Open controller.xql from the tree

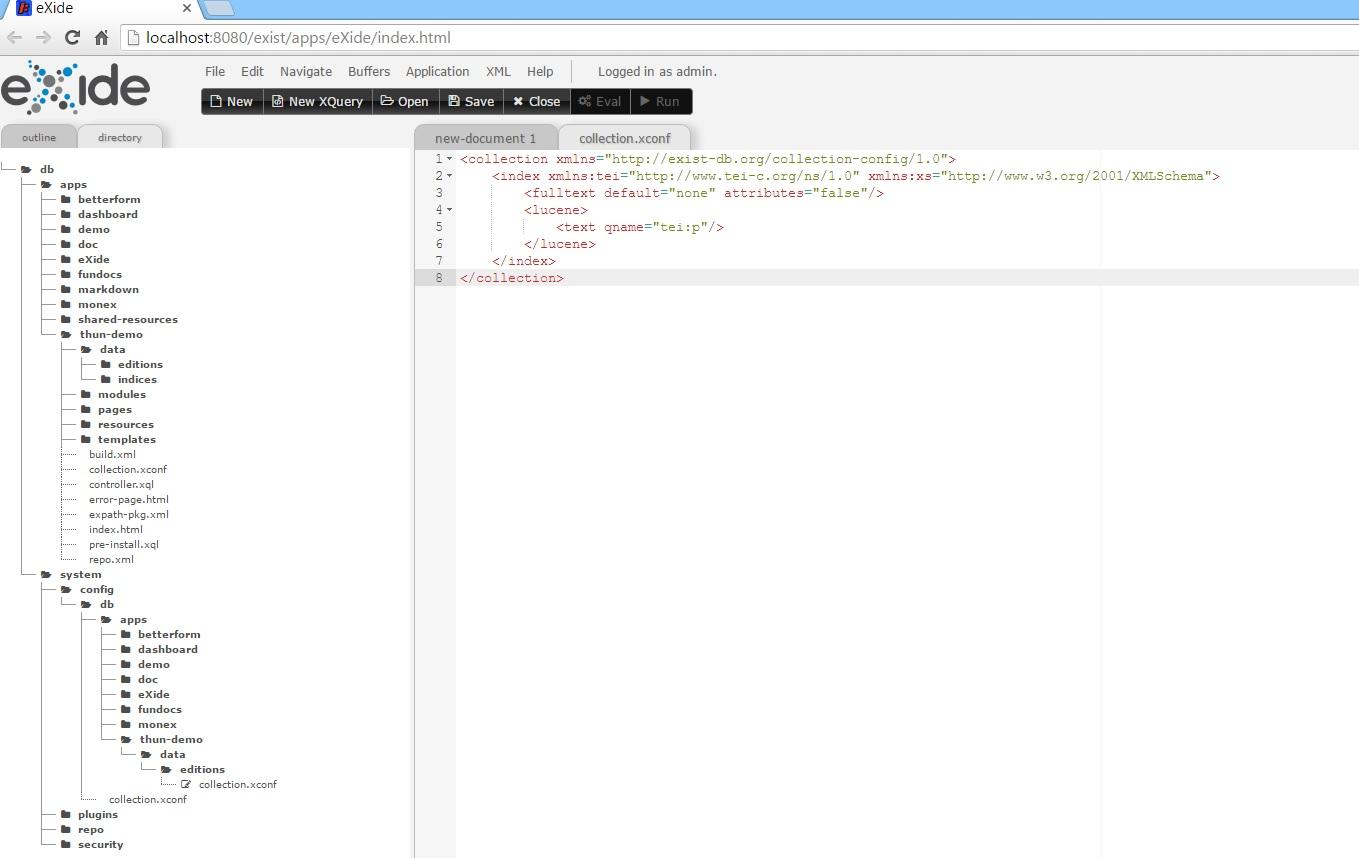pos(121,484)
